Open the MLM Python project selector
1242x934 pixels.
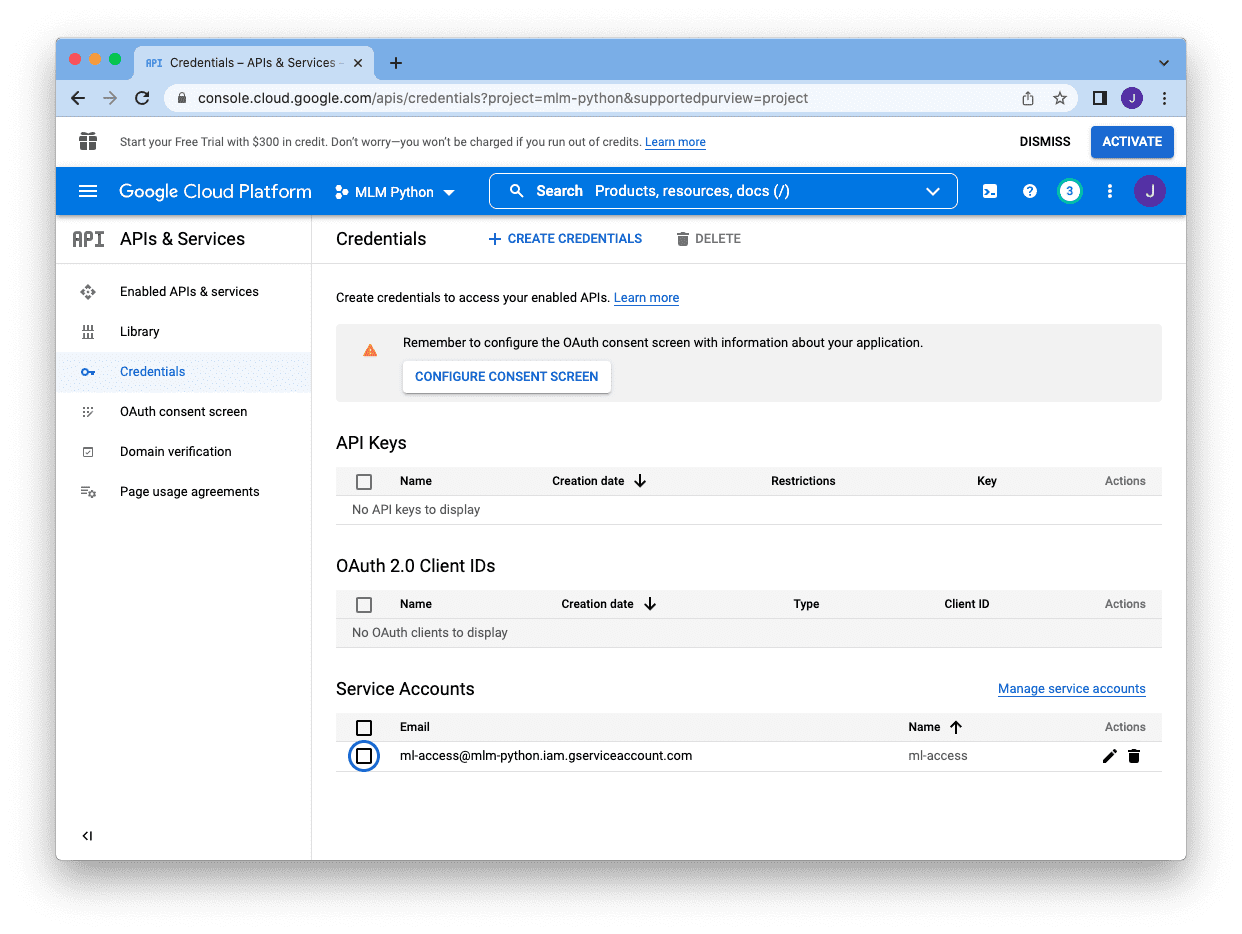point(395,192)
